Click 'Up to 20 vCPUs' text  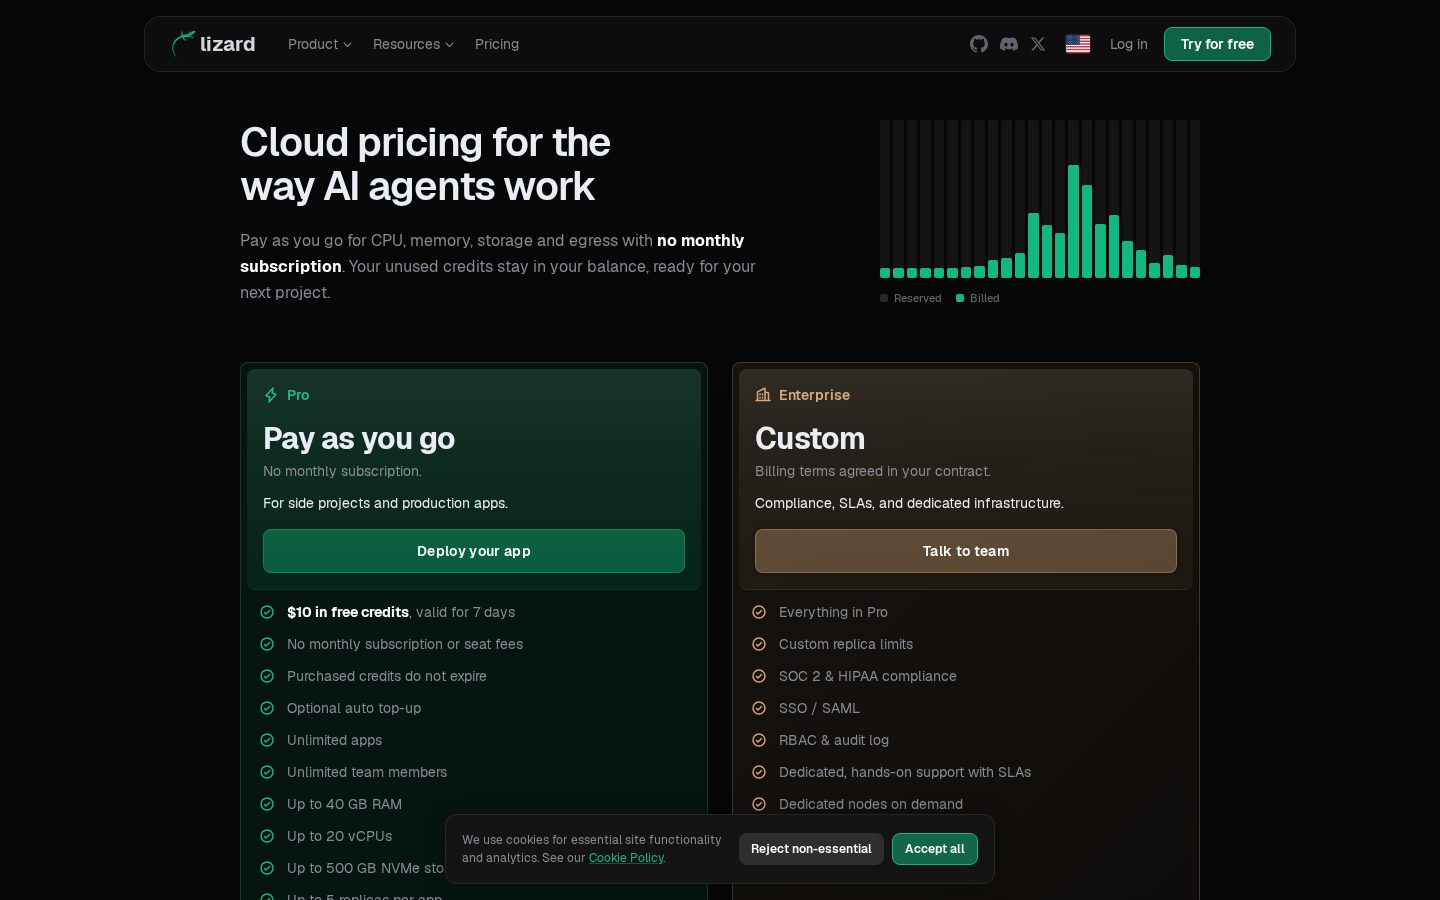340,836
